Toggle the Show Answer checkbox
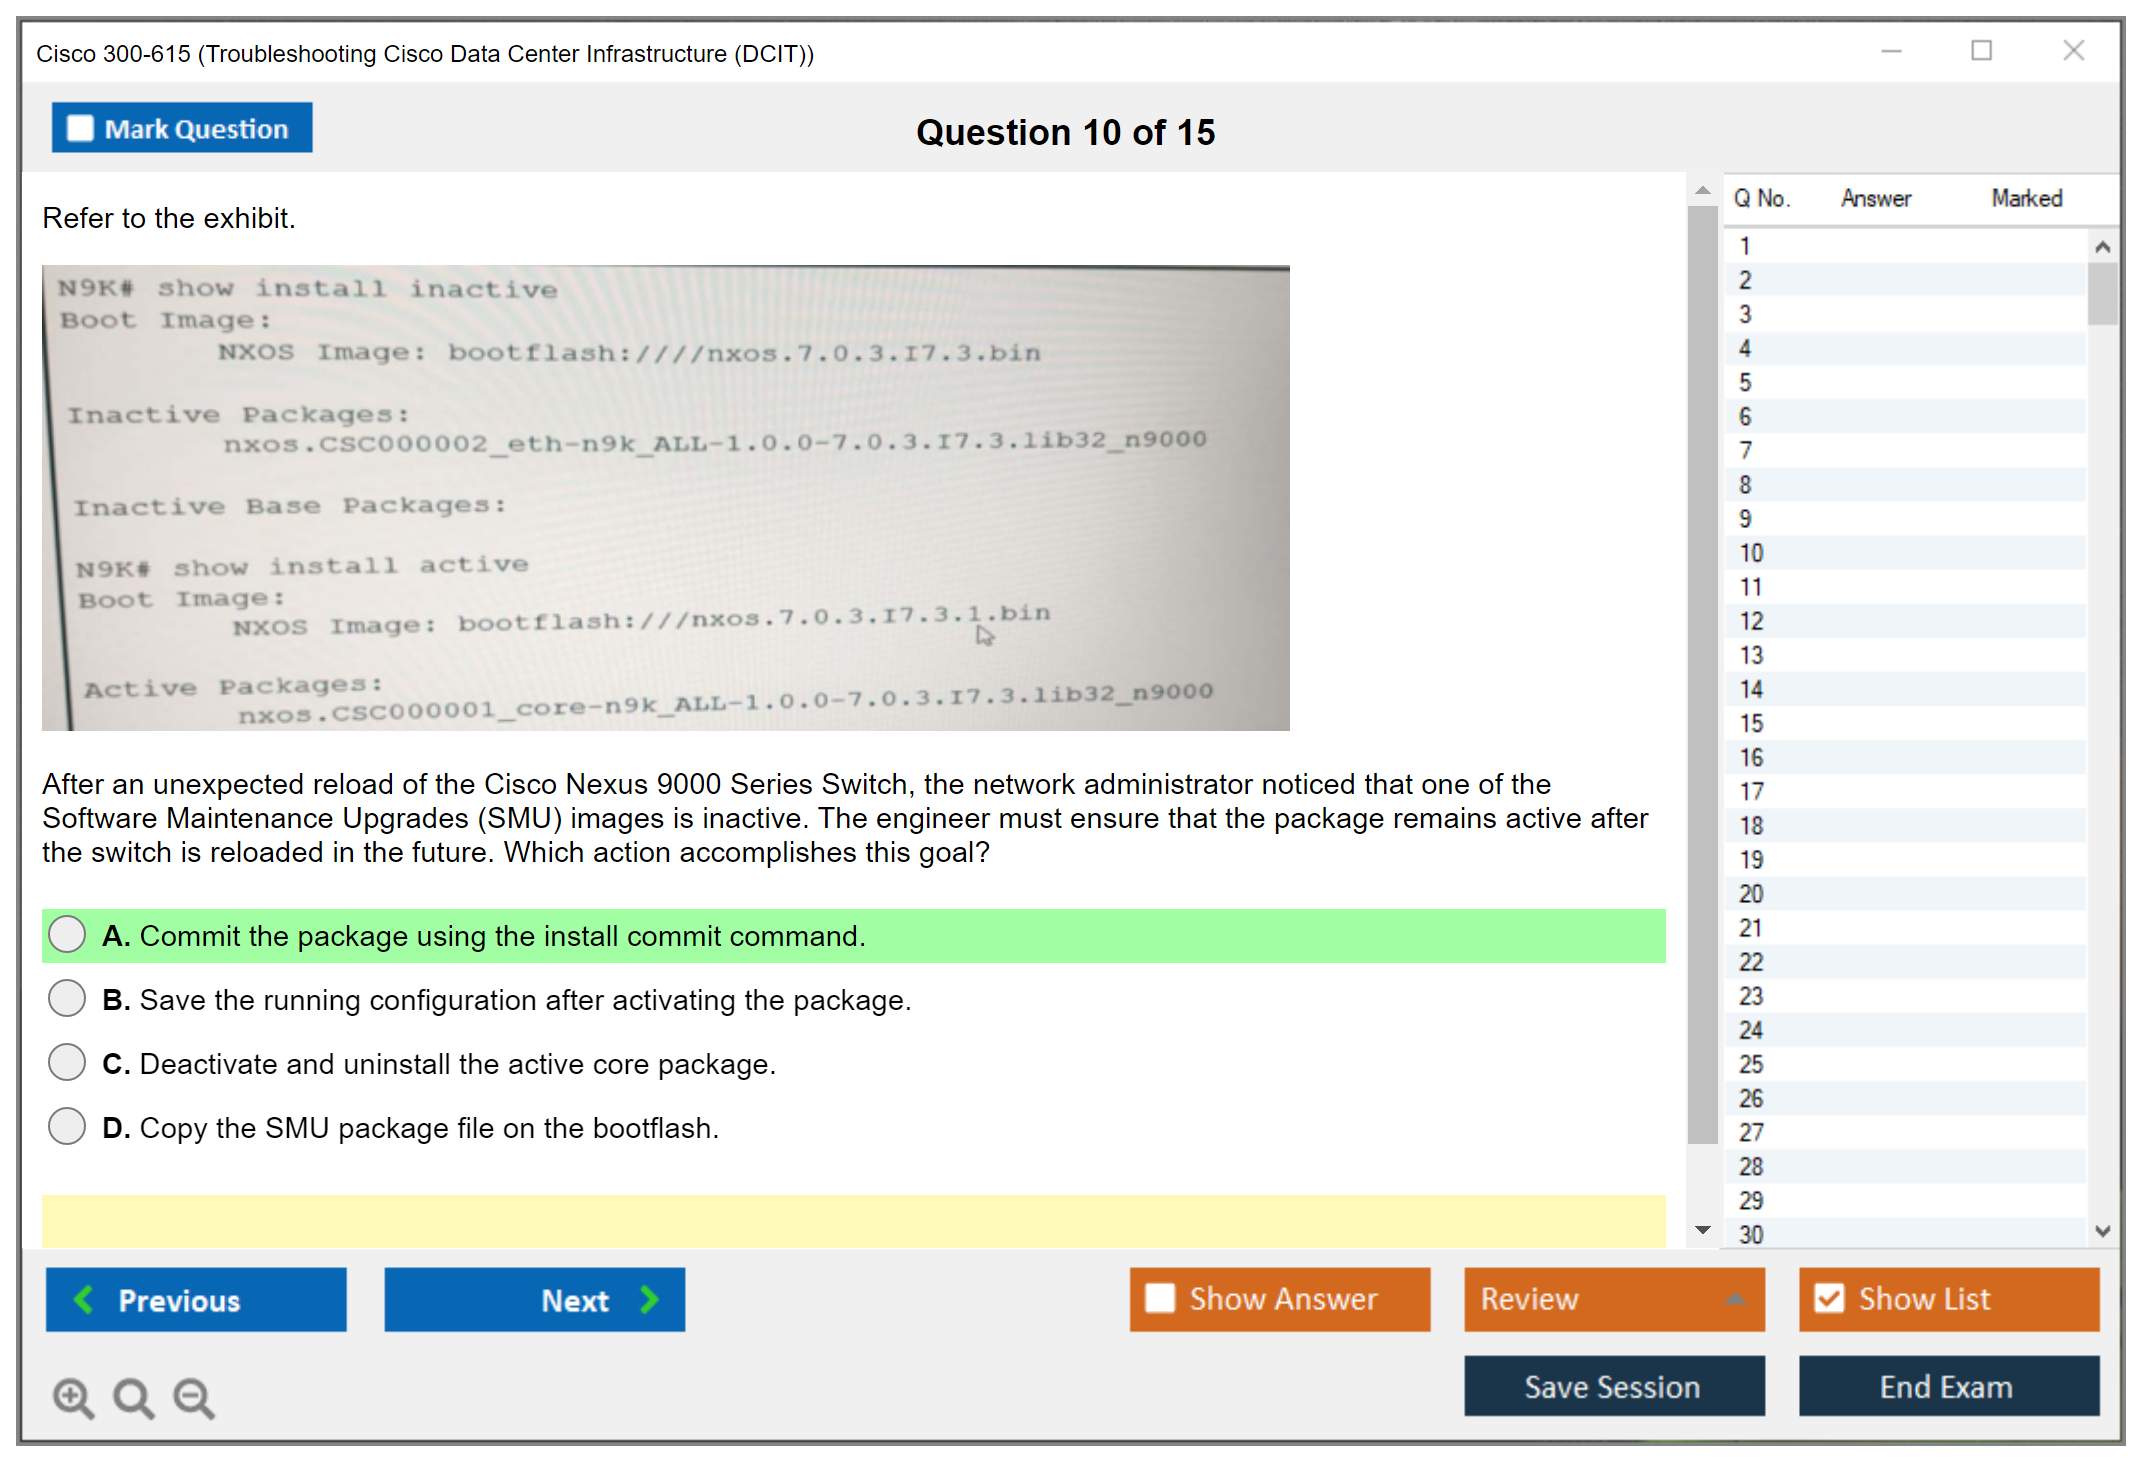The image size is (2150, 1470). (x=1160, y=1298)
